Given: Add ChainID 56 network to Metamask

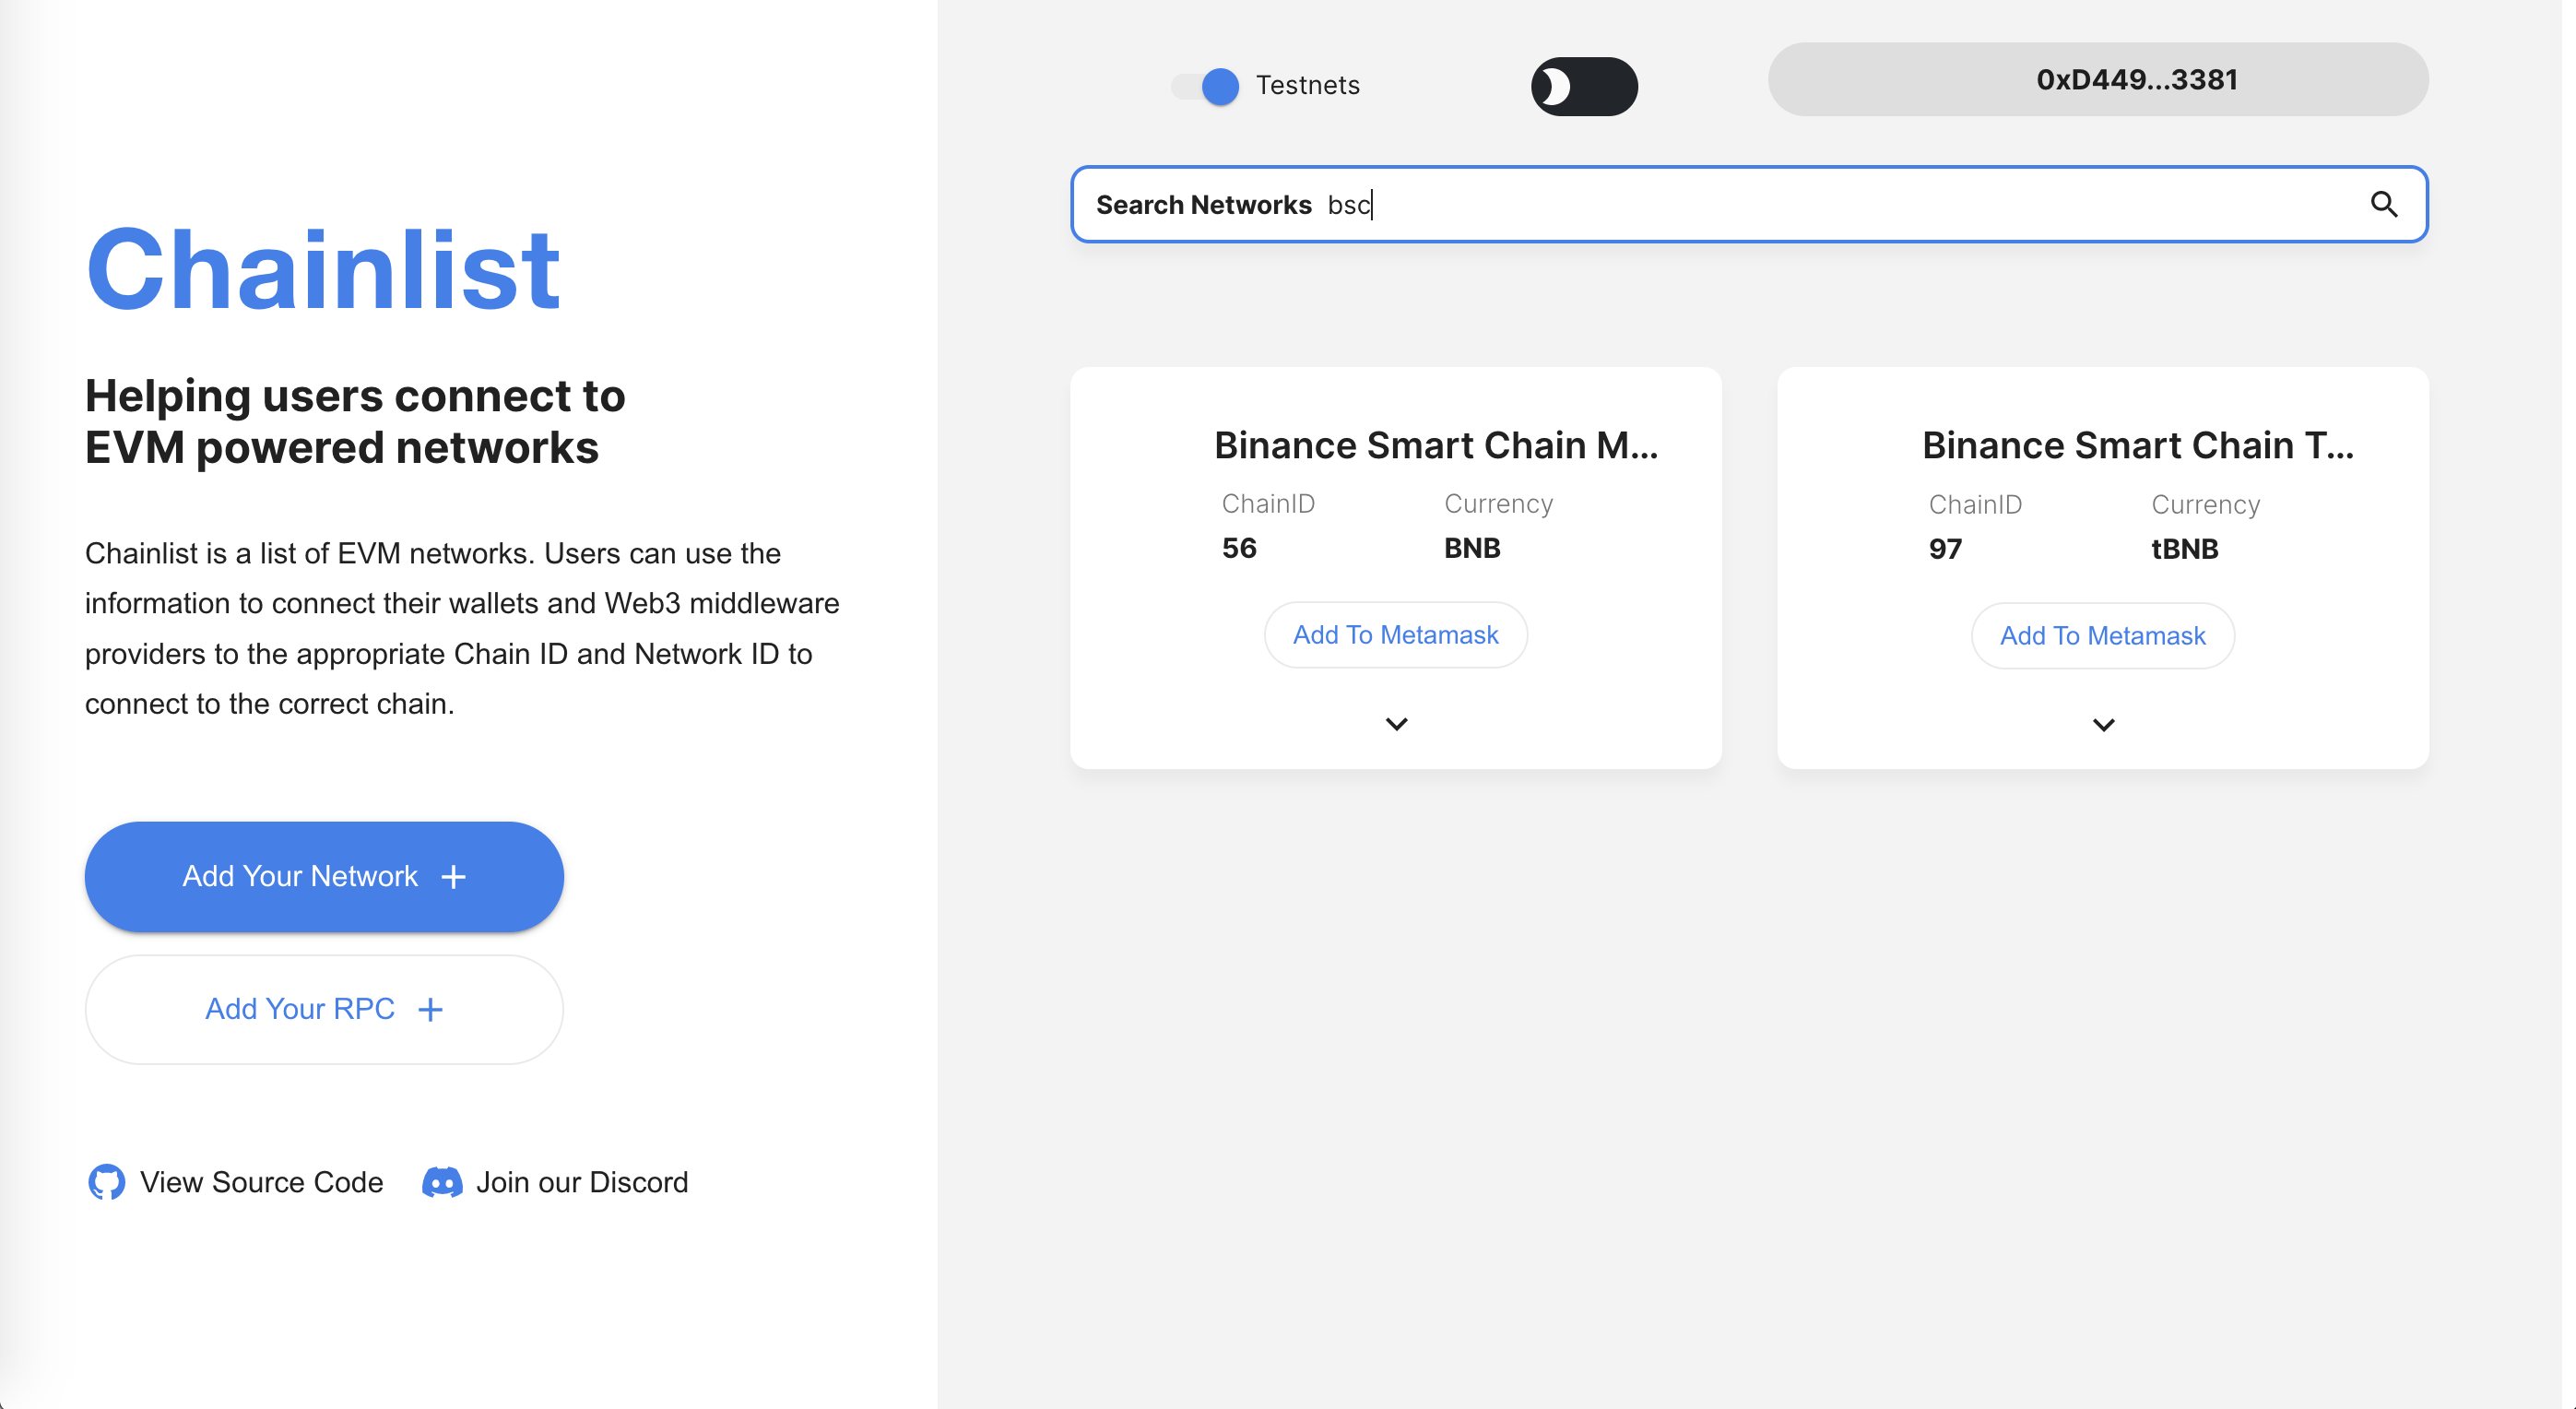Looking at the screenshot, I should [1395, 635].
